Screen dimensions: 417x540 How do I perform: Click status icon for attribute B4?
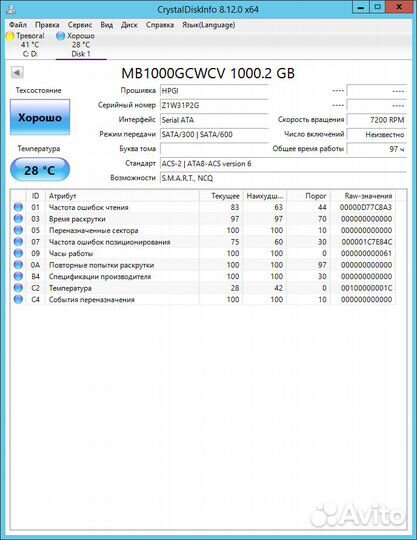(18, 276)
